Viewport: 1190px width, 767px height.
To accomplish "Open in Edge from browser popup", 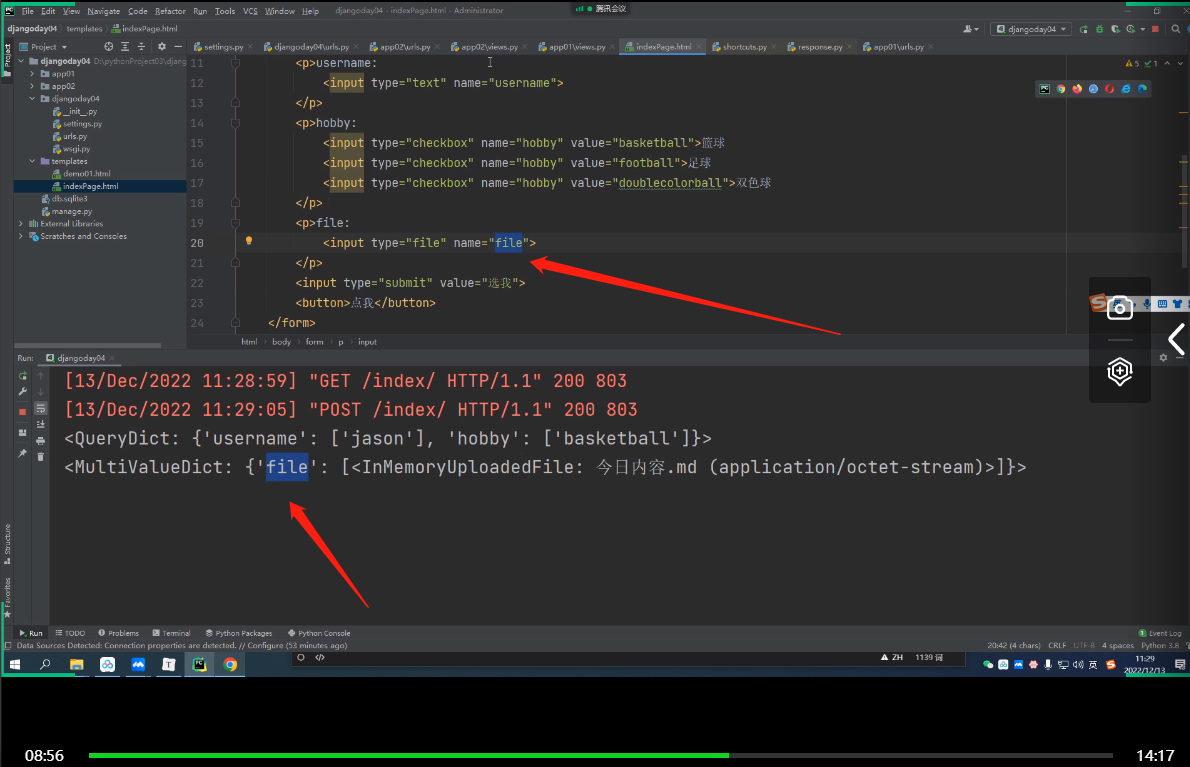I will [1142, 89].
